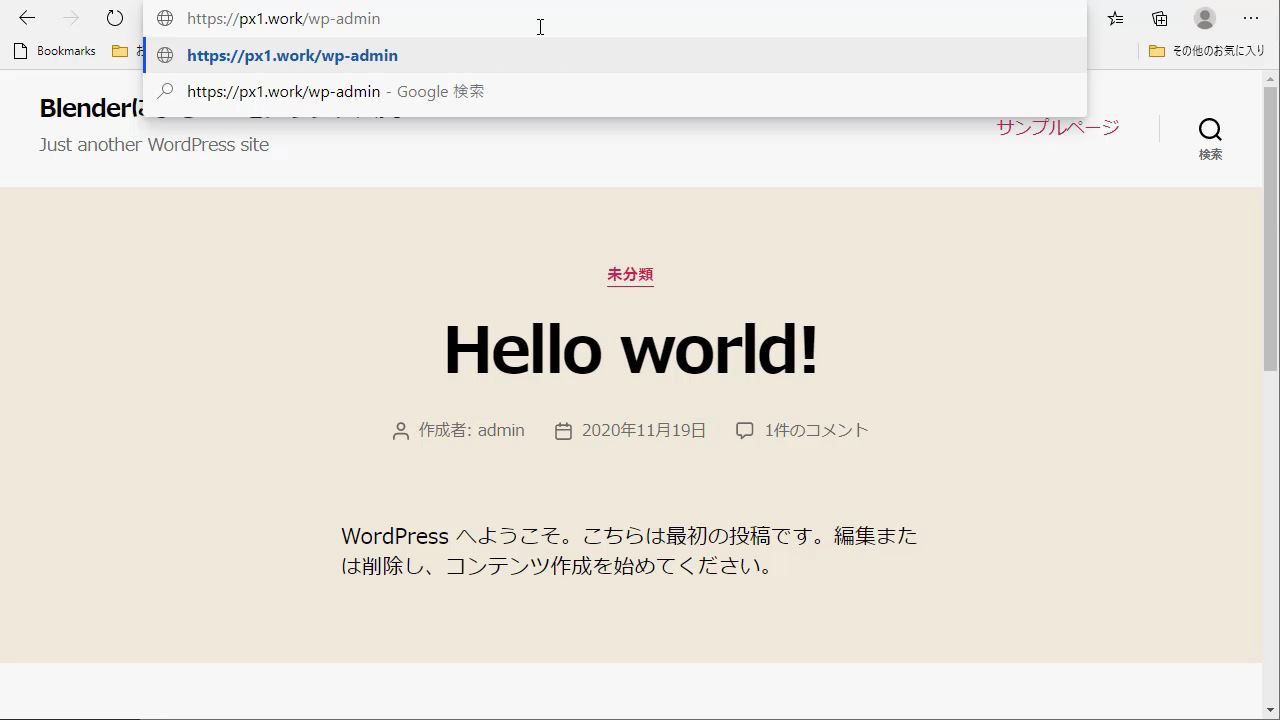Open the site search magnifier icon
This screenshot has width=1280, height=720.
click(x=1210, y=130)
